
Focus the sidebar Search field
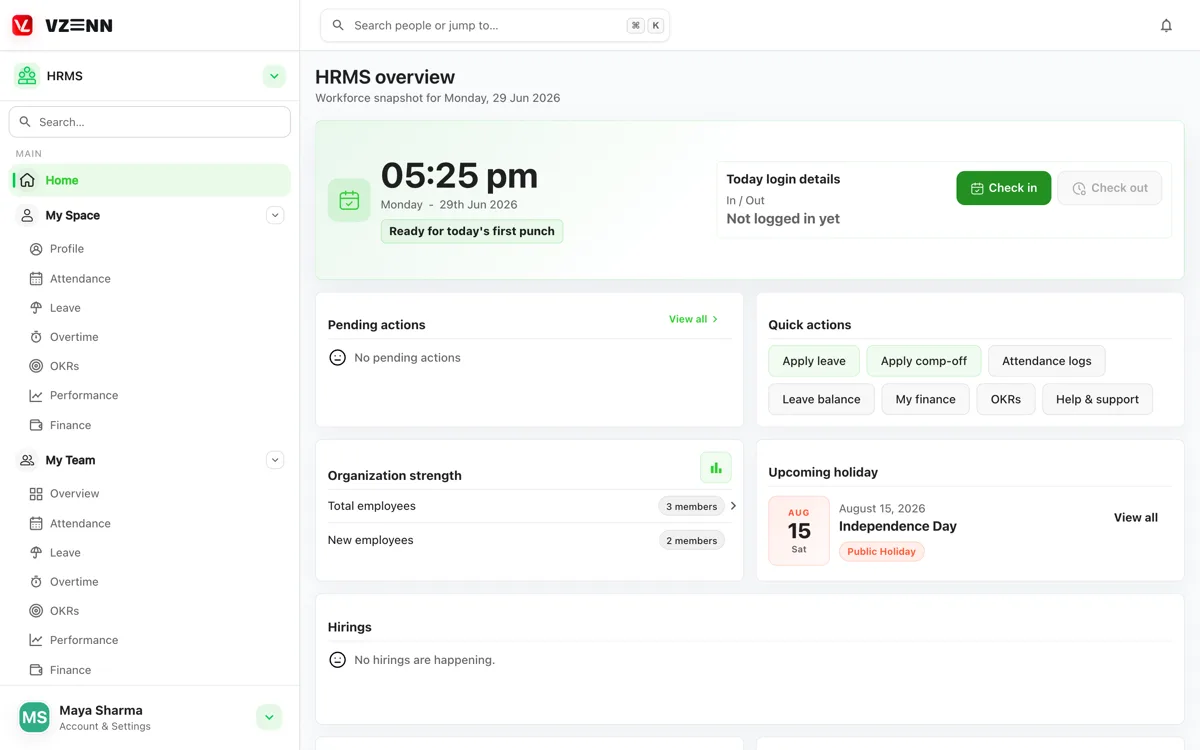pos(150,122)
